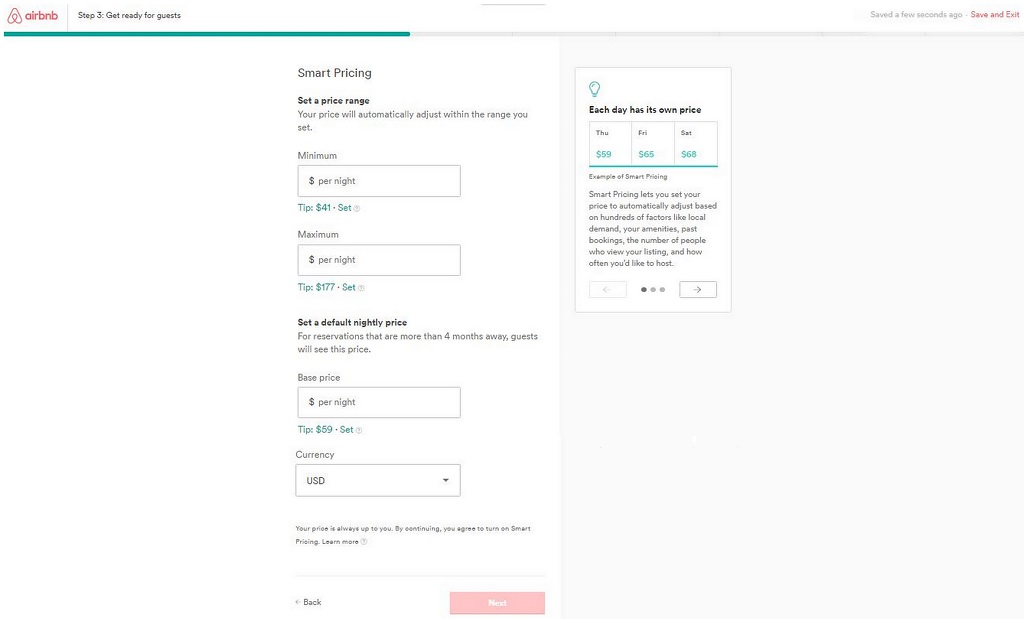This screenshot has width=1024, height=619.
Task: Open the Currency USD dropdown
Action: pos(378,481)
